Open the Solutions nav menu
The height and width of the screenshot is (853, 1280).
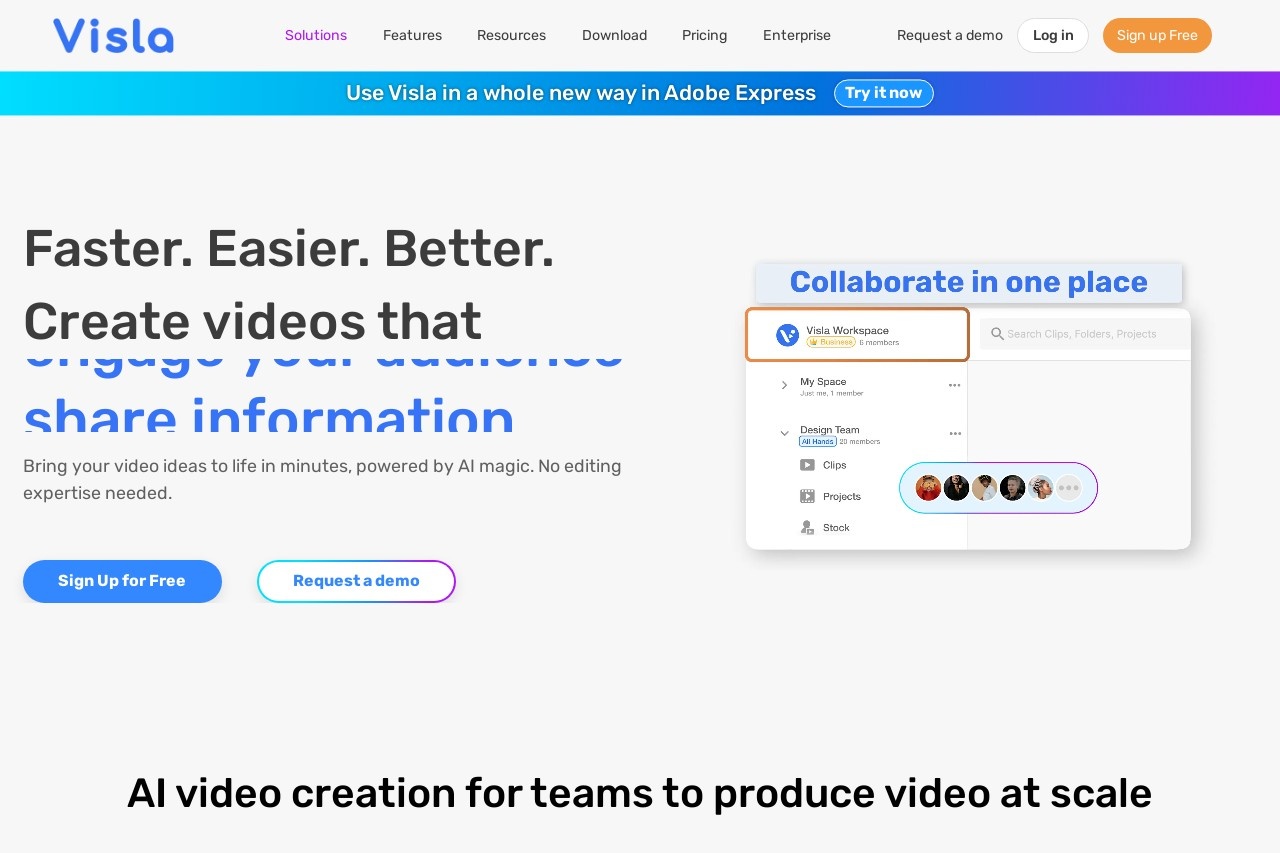316,35
